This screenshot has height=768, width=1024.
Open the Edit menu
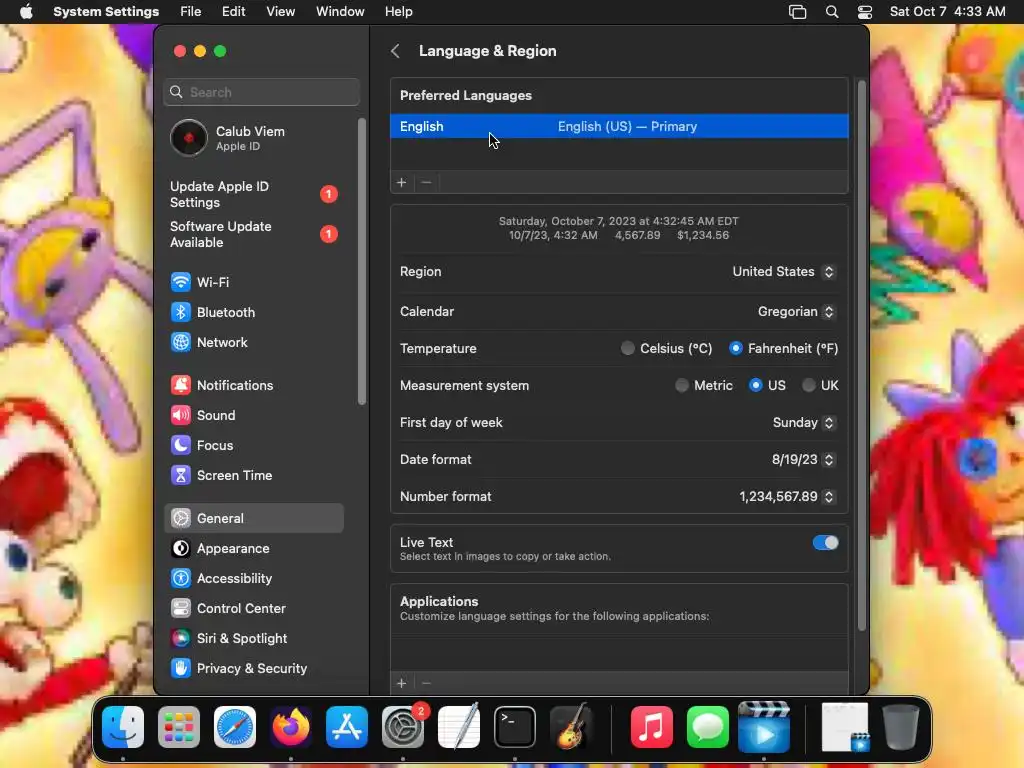click(233, 12)
